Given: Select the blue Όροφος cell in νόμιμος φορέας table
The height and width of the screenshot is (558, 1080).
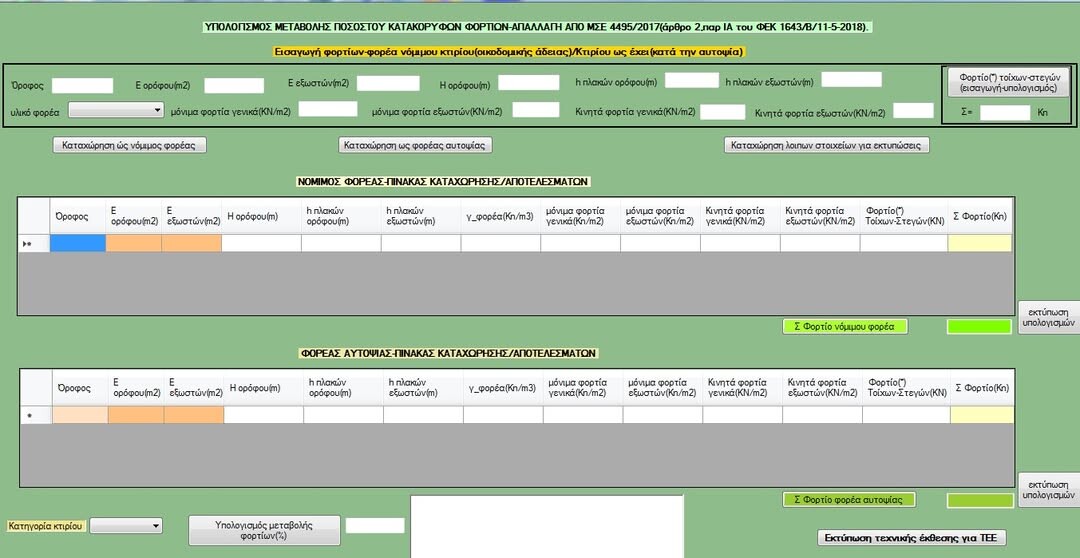Looking at the screenshot, I should (x=78, y=243).
